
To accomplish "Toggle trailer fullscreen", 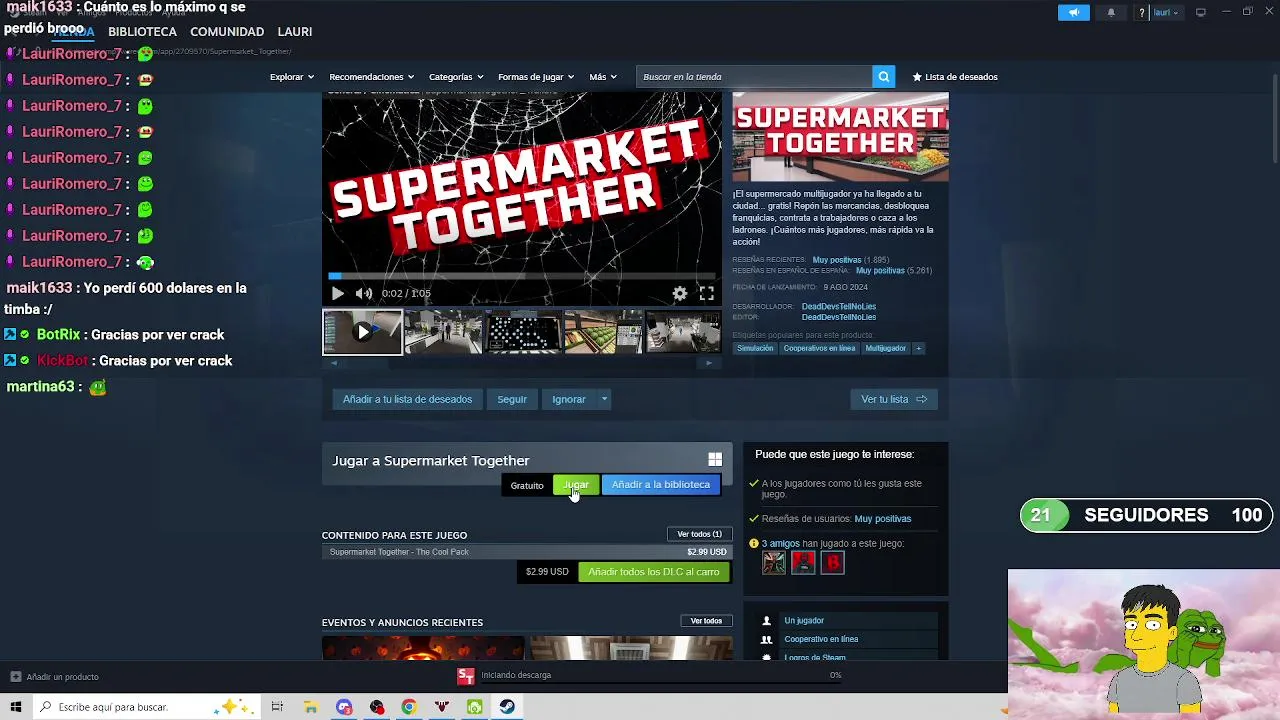I will [706, 293].
